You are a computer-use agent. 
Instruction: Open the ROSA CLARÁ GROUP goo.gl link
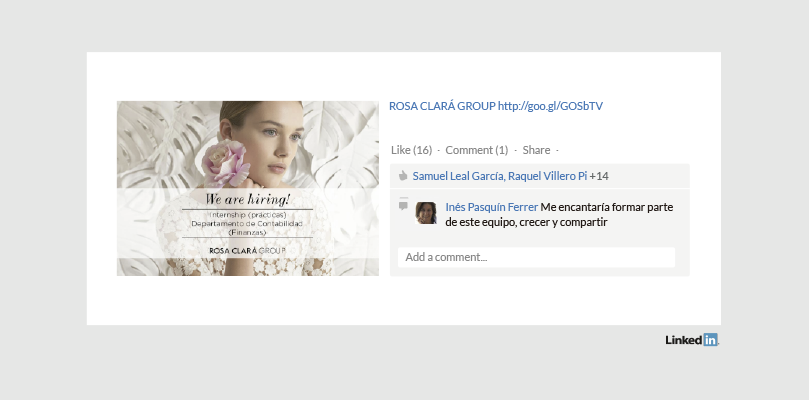pos(496,106)
